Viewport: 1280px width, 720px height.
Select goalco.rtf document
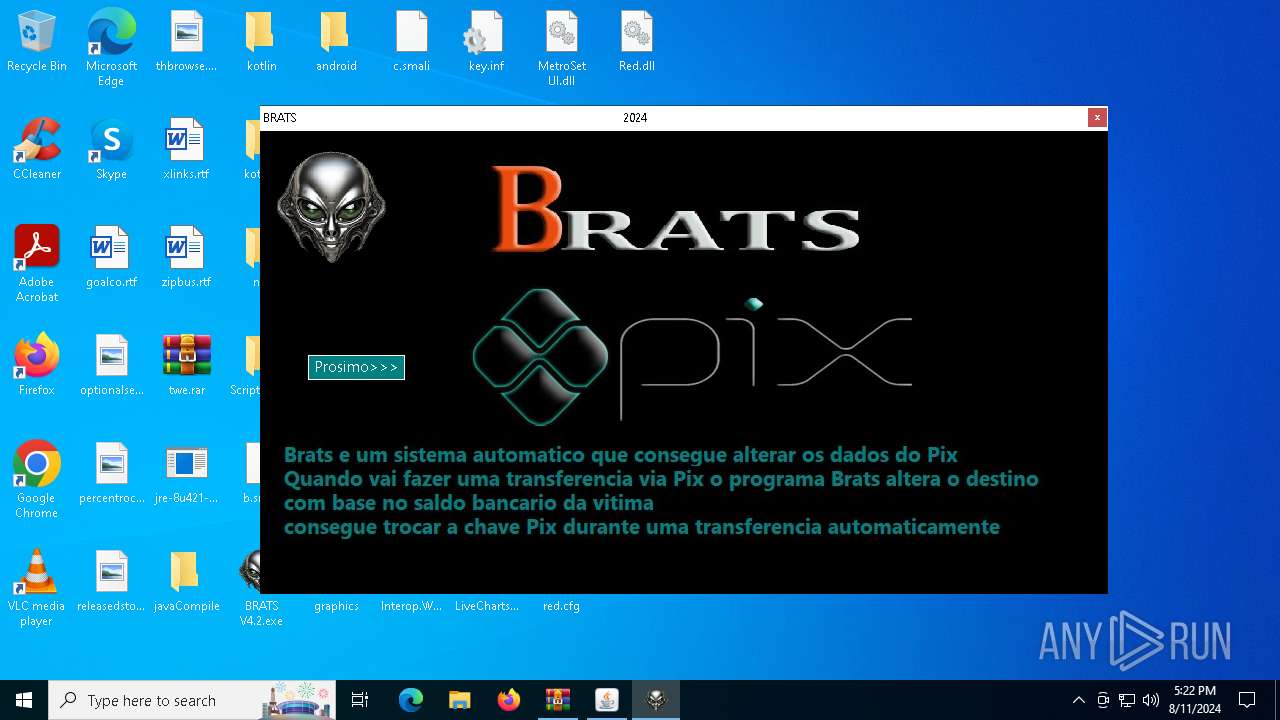[111, 258]
